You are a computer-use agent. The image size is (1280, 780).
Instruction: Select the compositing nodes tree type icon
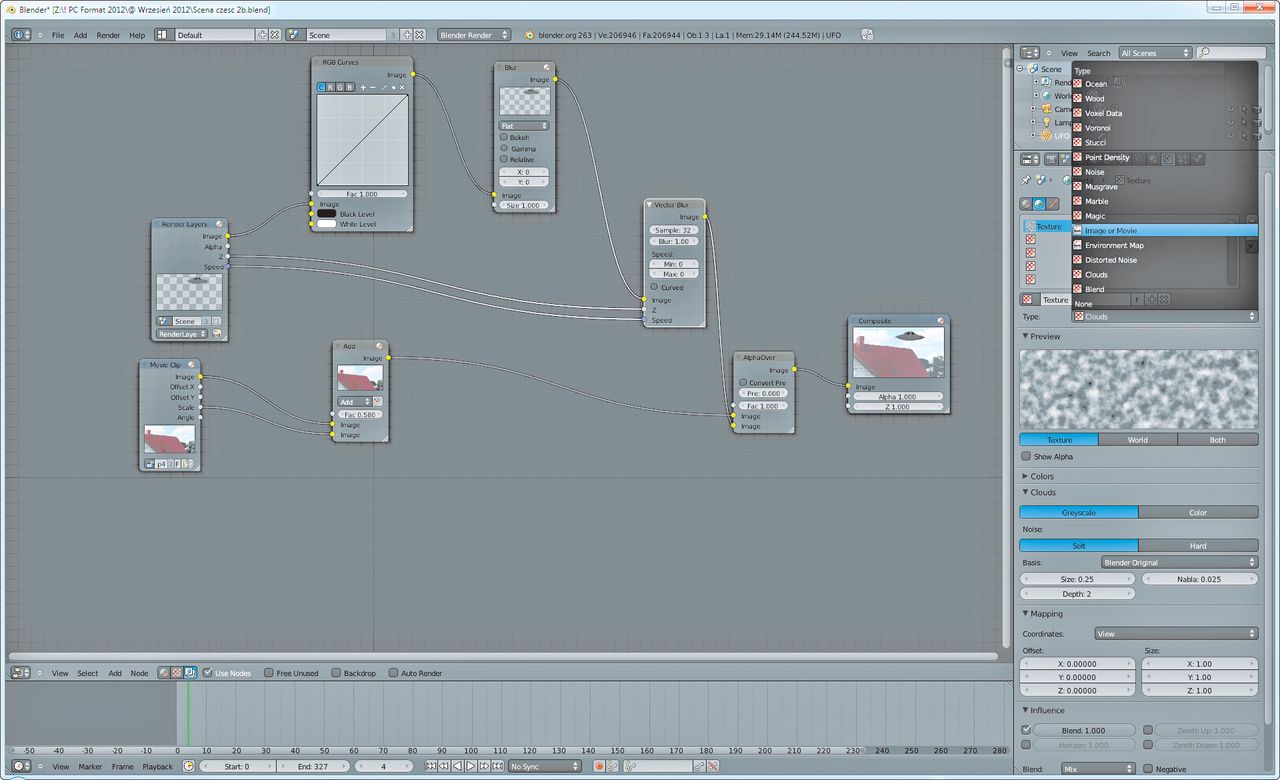click(x=189, y=673)
